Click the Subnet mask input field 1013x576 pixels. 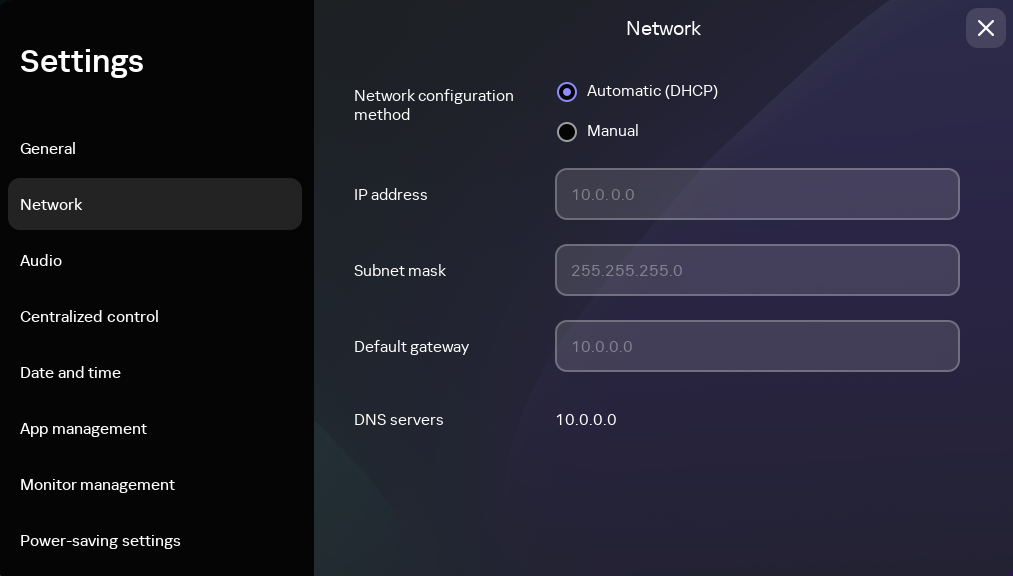click(x=757, y=270)
